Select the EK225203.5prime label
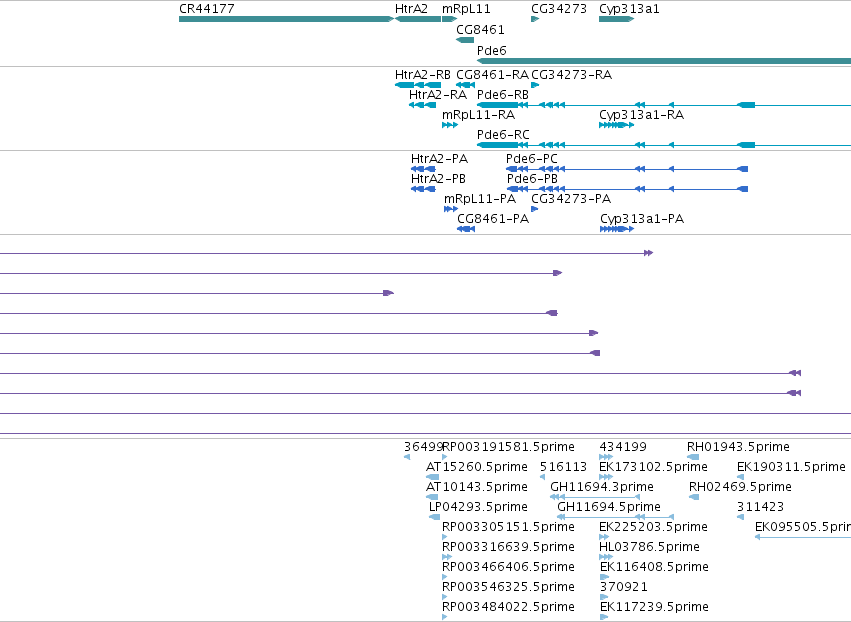Screen dimensions: 851x622 click(653, 527)
